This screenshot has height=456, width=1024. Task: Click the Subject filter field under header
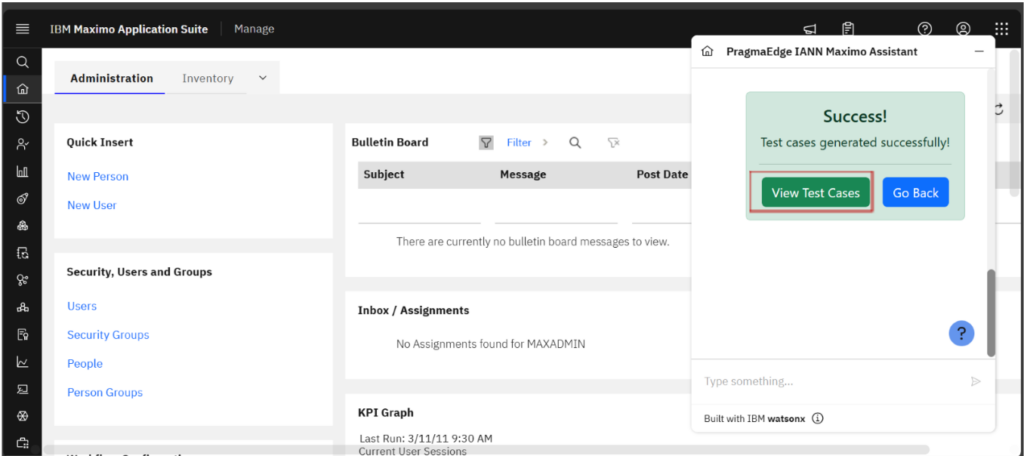click(x=419, y=212)
